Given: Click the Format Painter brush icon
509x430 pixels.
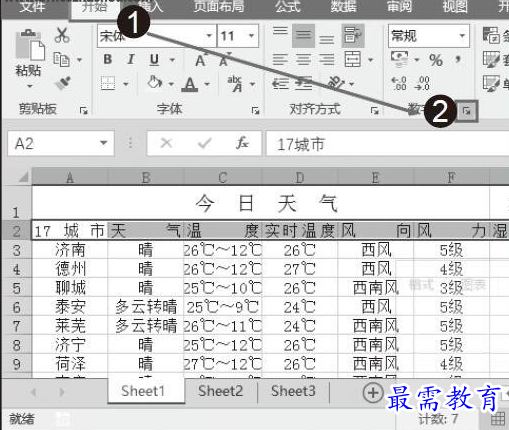Looking at the screenshot, I should tap(63, 84).
